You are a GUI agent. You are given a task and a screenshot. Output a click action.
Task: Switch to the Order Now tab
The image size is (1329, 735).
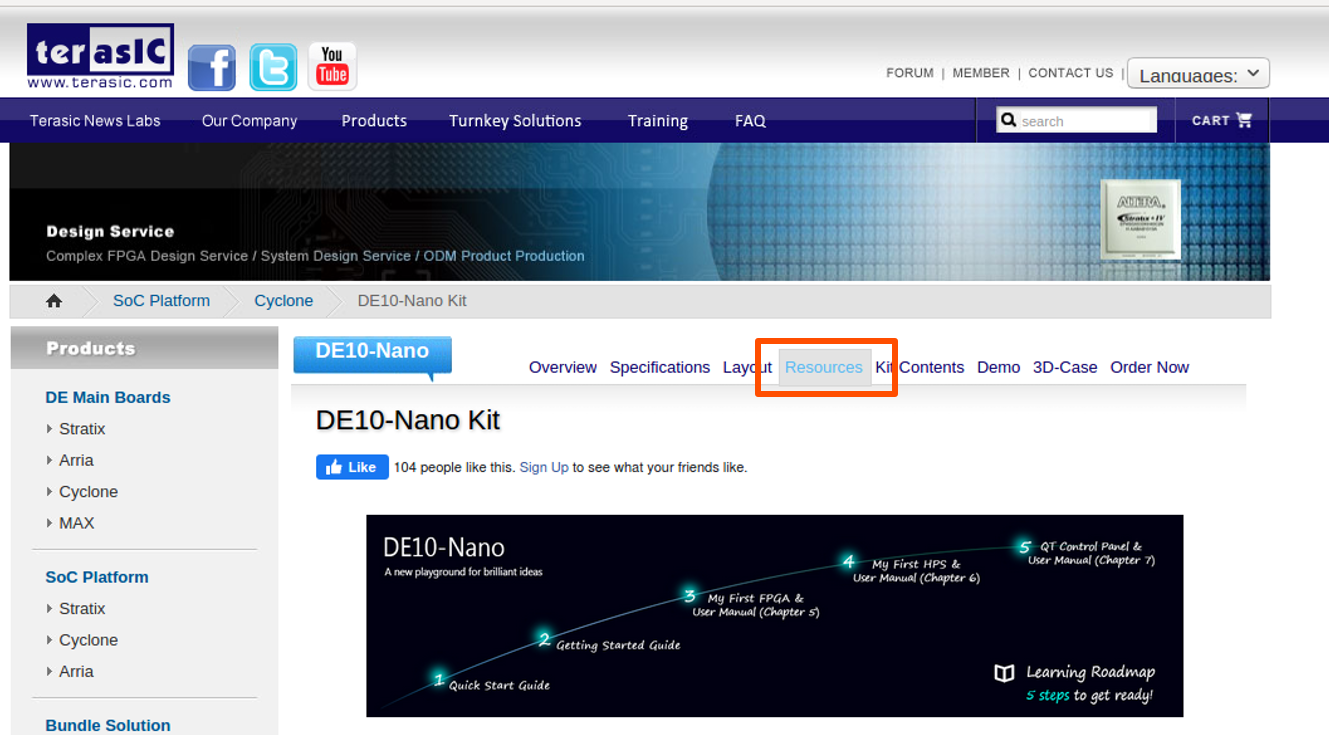[1150, 367]
